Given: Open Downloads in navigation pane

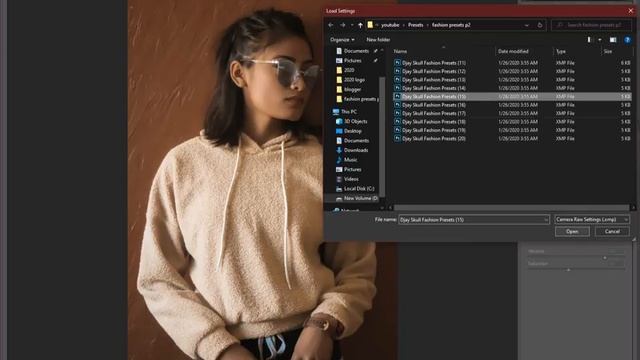Looking at the screenshot, I should point(356,150).
